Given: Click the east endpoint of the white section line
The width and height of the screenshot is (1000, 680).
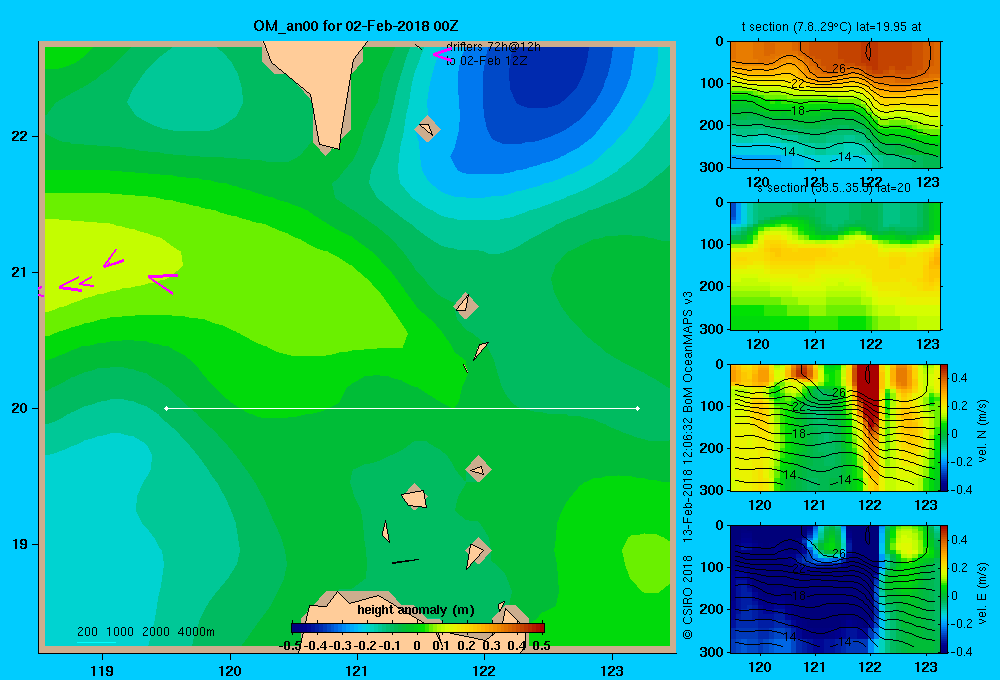Looking at the screenshot, I should (638, 408).
